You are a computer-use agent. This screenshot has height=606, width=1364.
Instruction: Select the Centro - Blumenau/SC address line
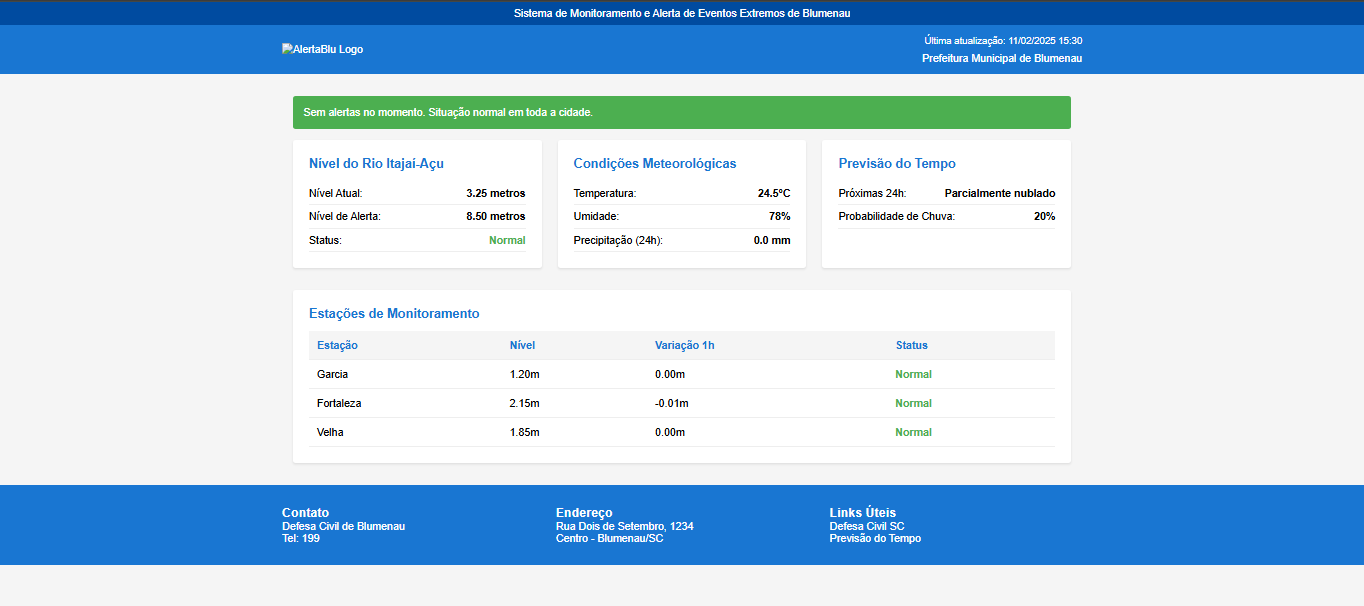[609, 538]
